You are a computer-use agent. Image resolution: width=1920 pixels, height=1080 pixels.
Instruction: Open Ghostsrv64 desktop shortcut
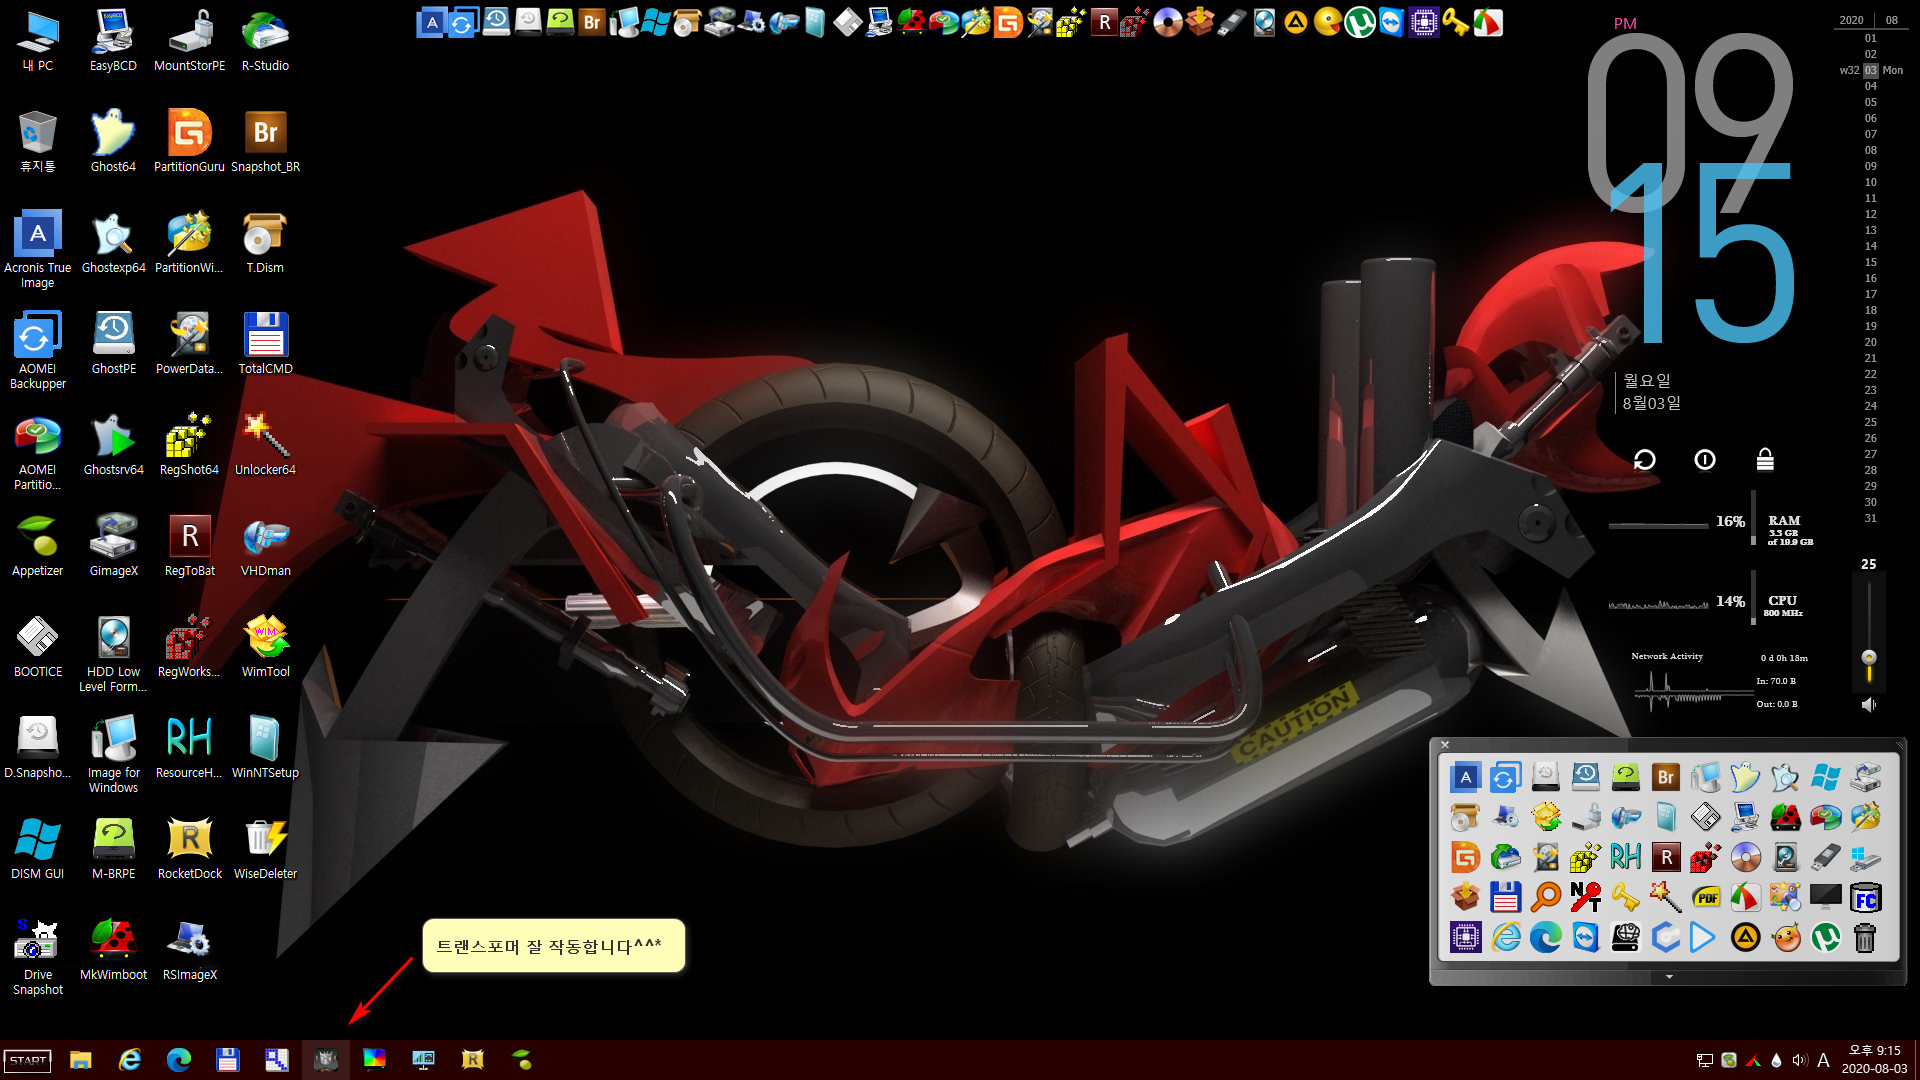click(x=113, y=445)
